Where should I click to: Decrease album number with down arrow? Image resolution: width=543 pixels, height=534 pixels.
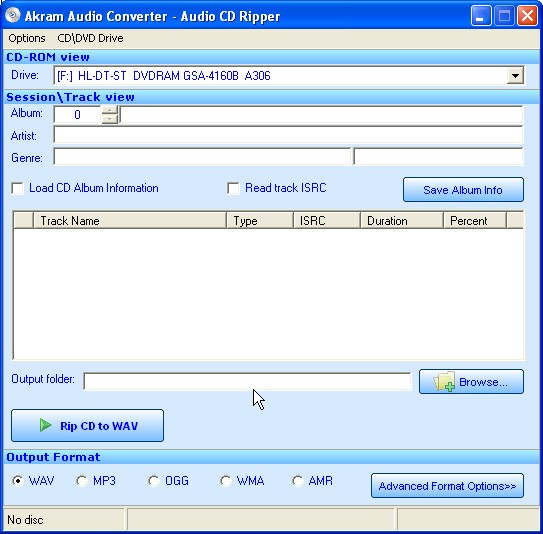click(110, 119)
